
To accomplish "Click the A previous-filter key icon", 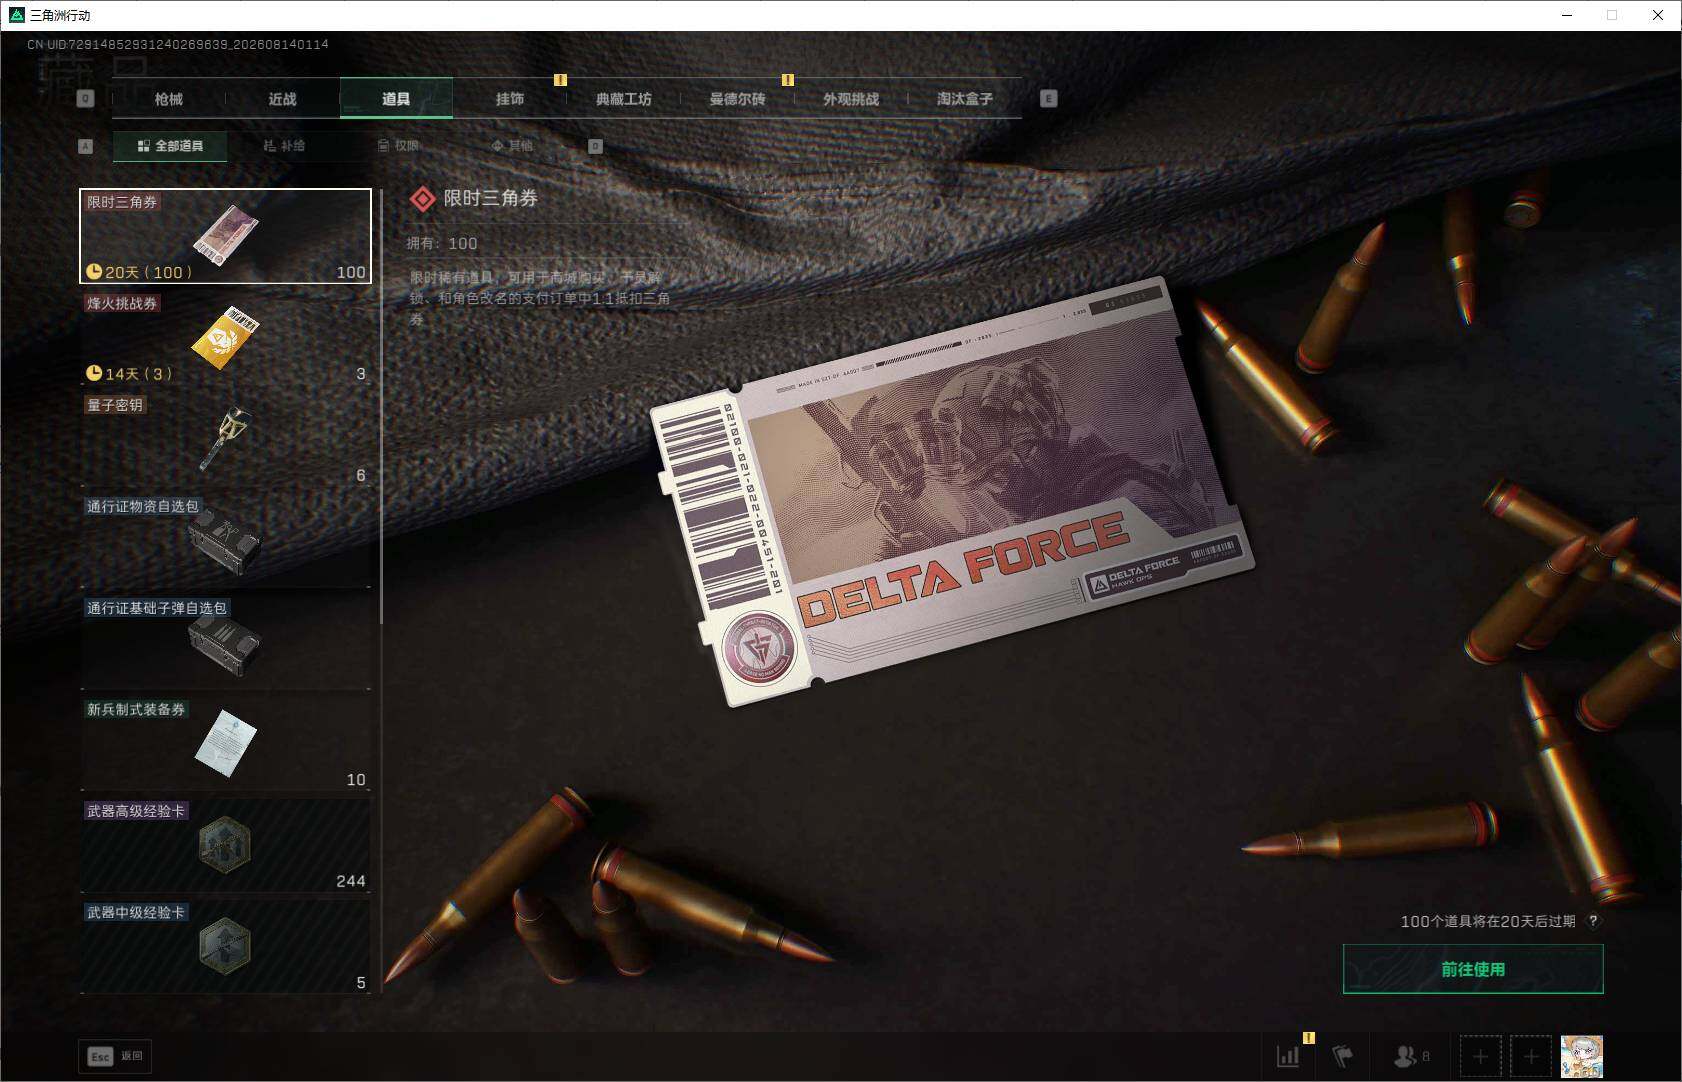I will pyautogui.click(x=85, y=146).
